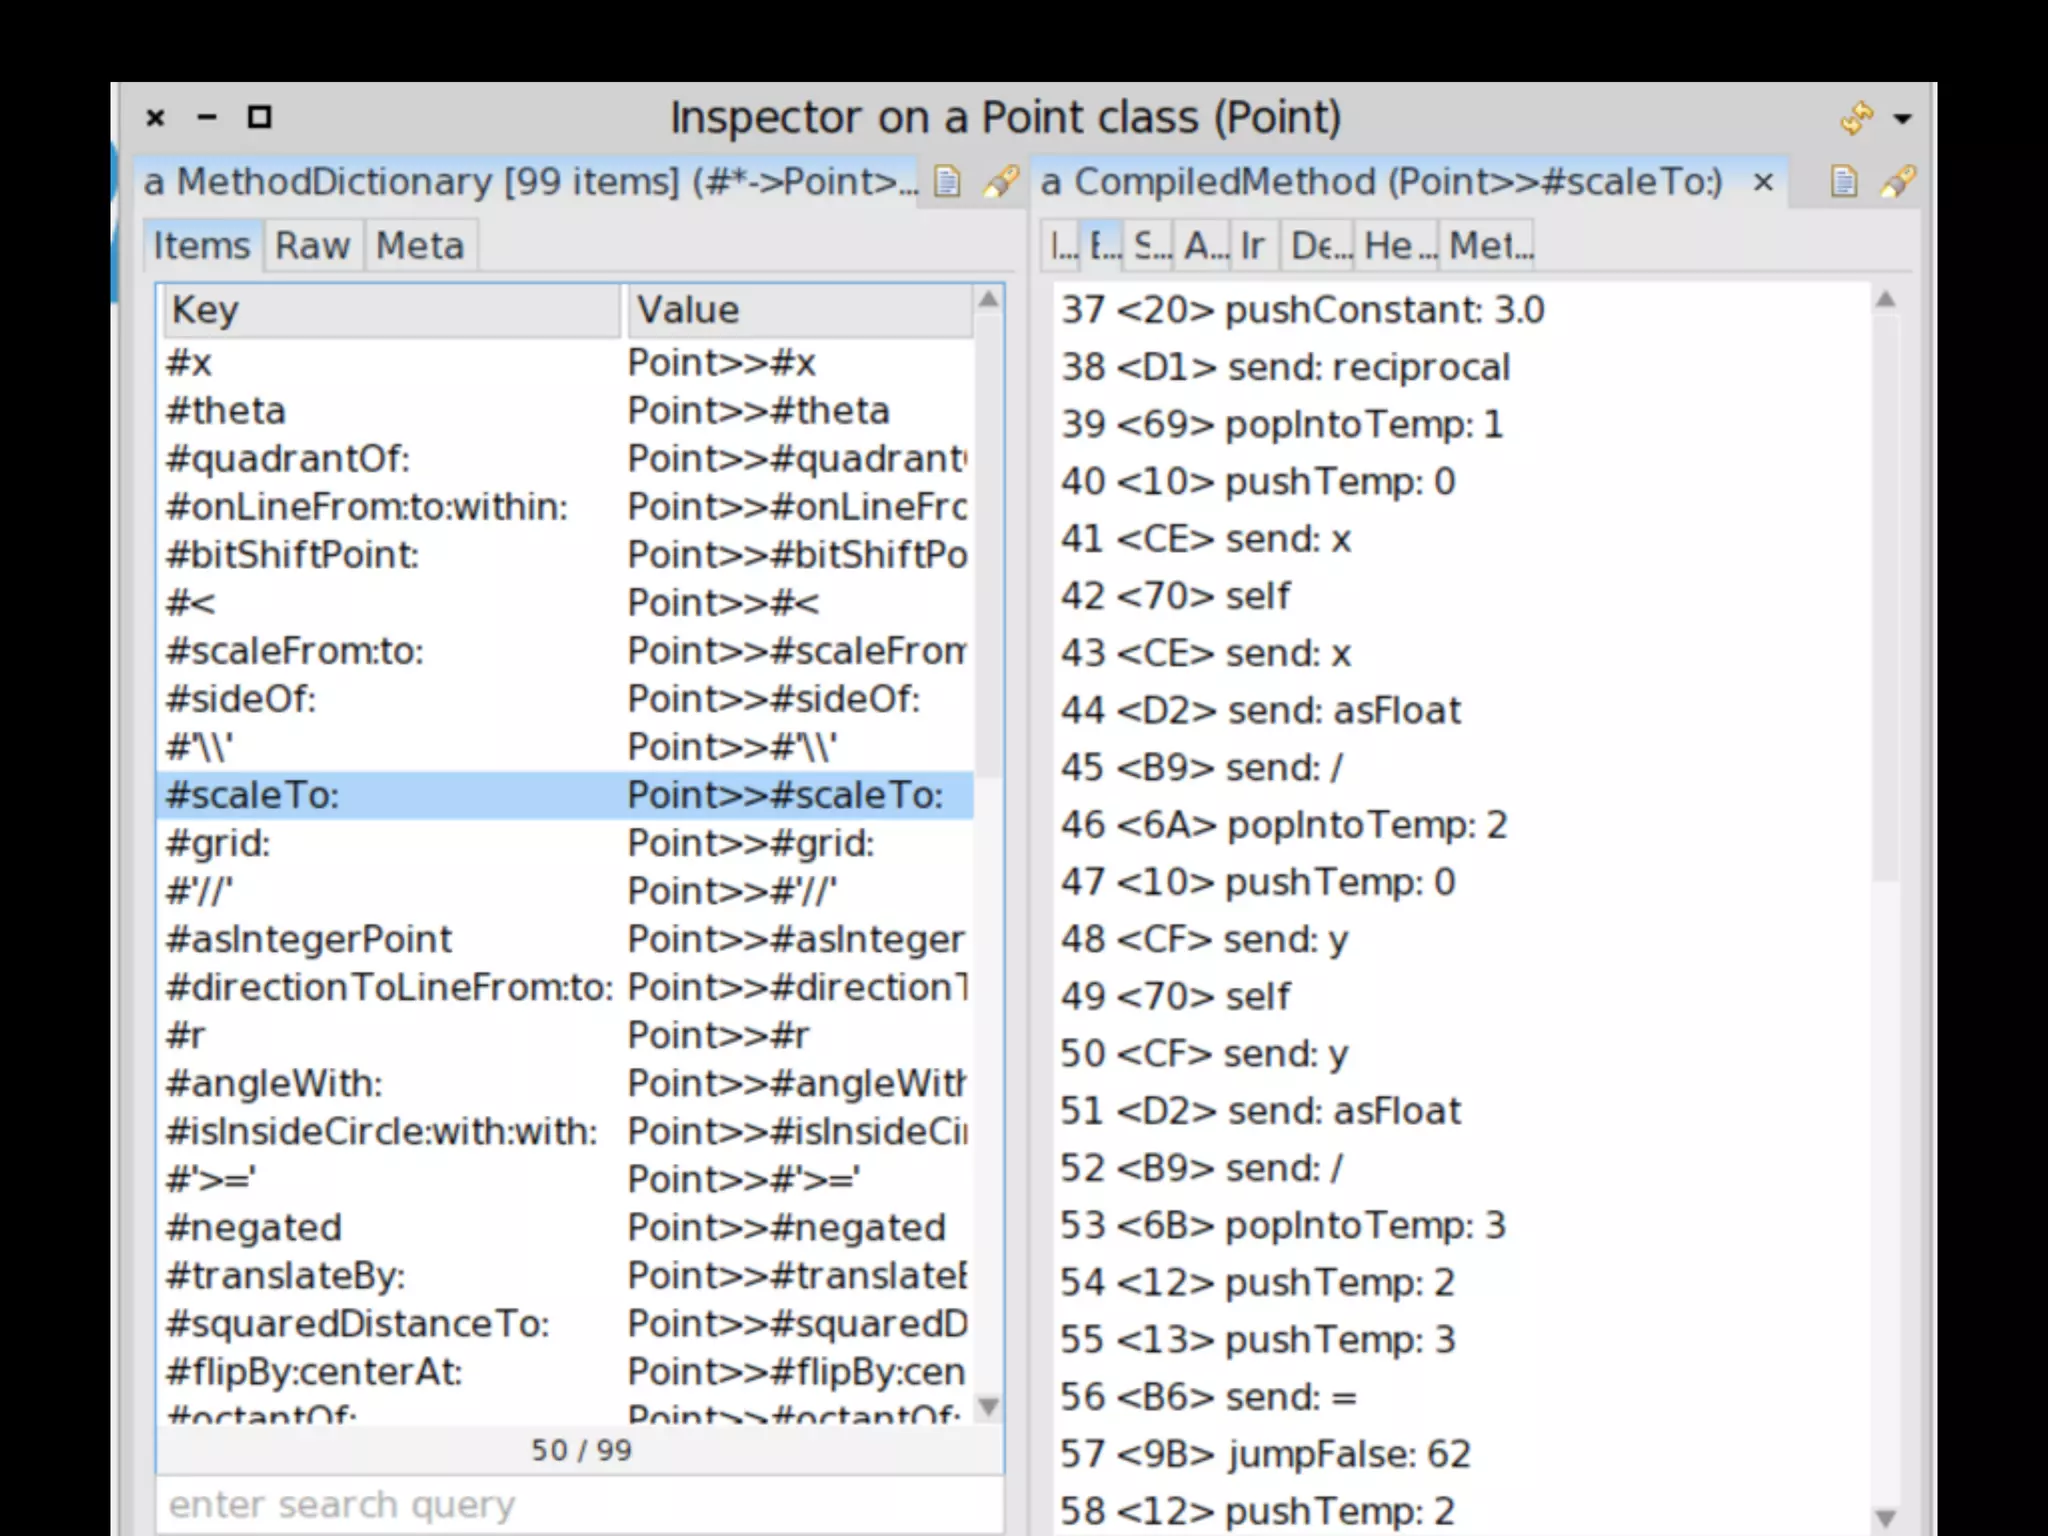Select the #negated key row
Viewport: 2048px width, 1536px height.
coord(565,1227)
